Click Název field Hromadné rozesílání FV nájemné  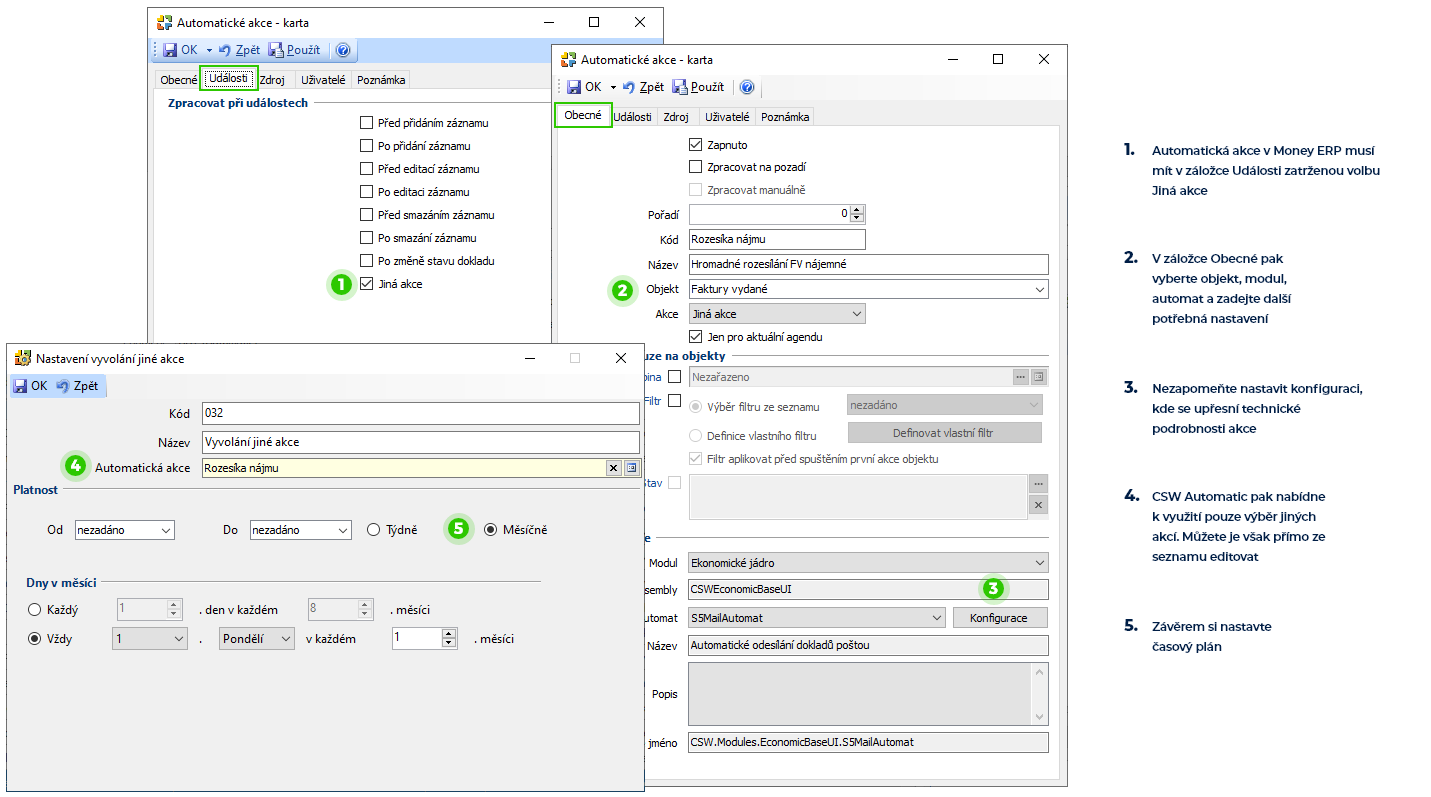pos(869,264)
